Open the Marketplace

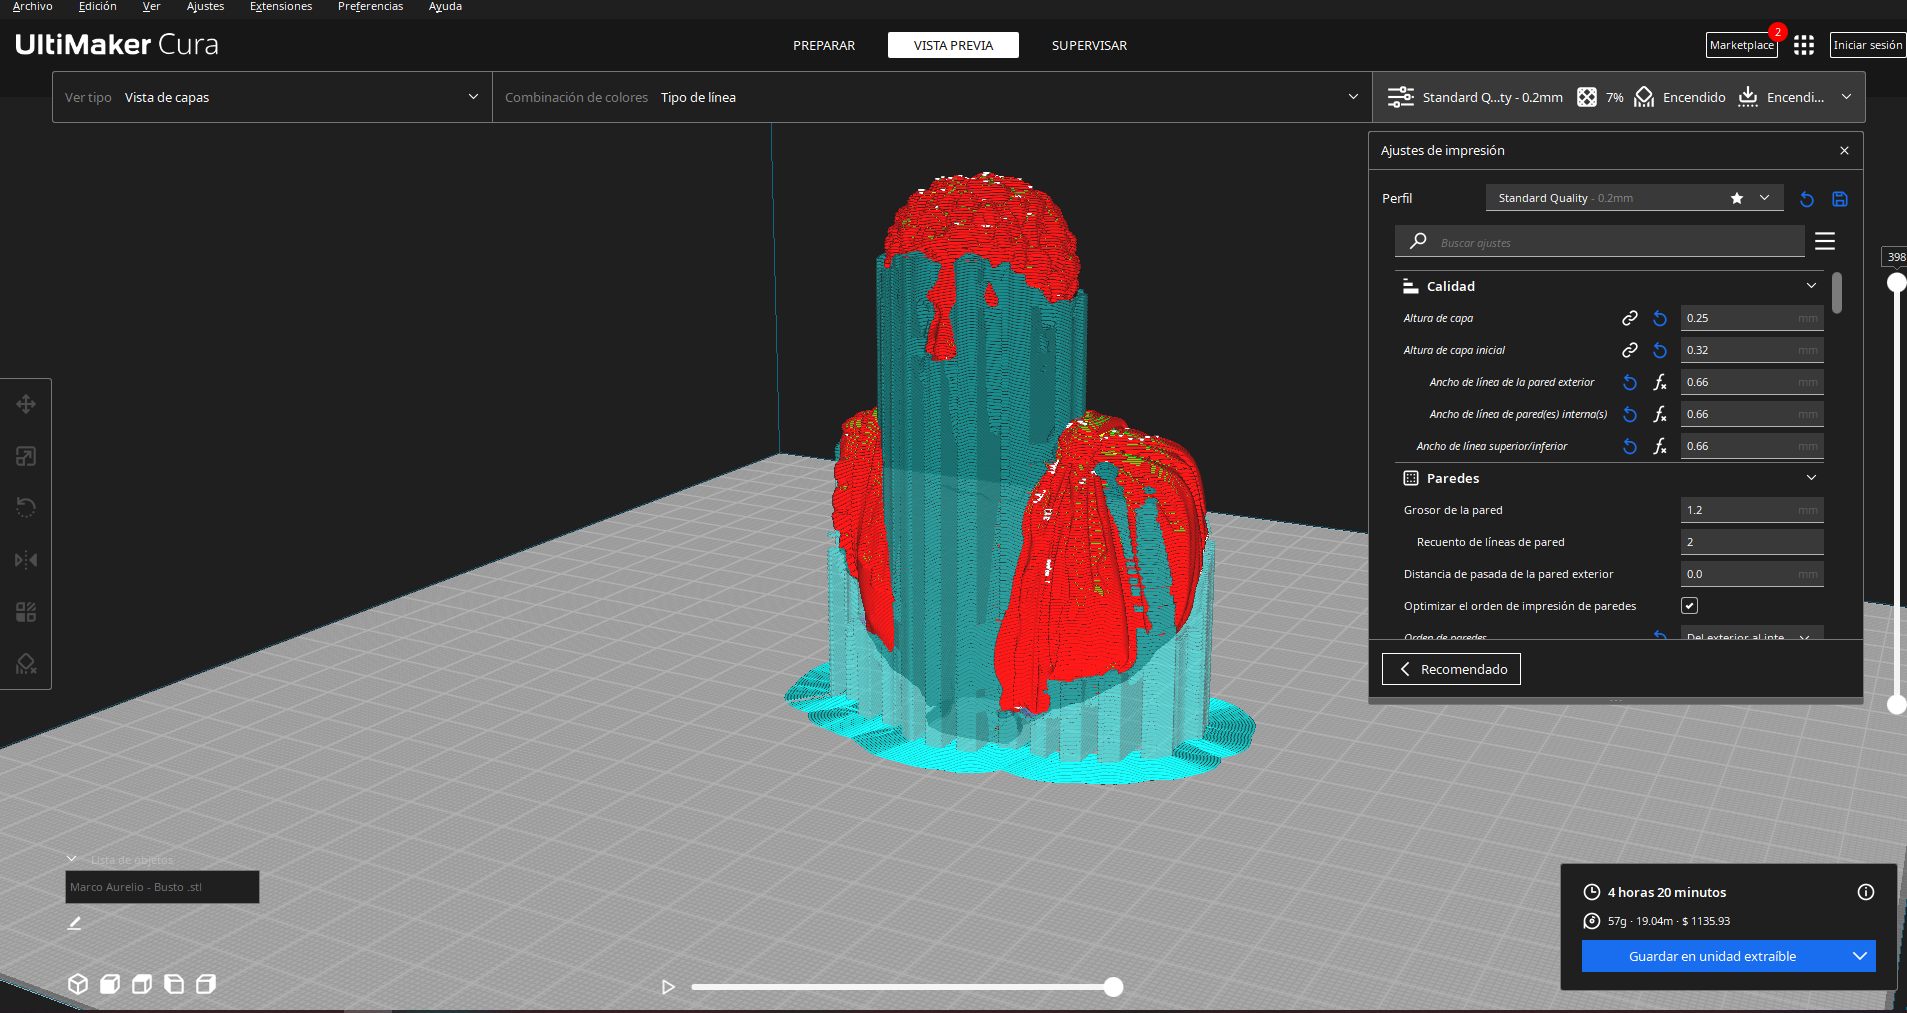(x=1741, y=45)
